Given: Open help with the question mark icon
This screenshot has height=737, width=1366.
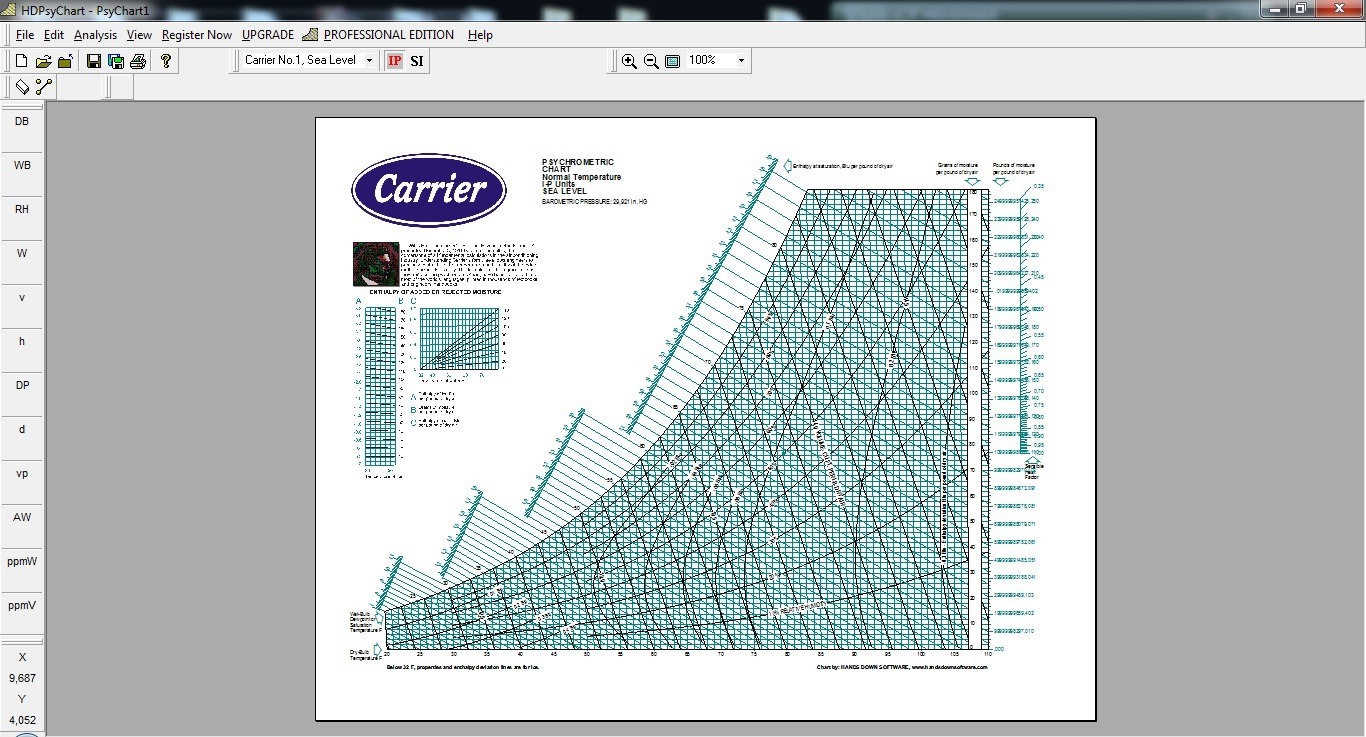Looking at the screenshot, I should click(166, 61).
